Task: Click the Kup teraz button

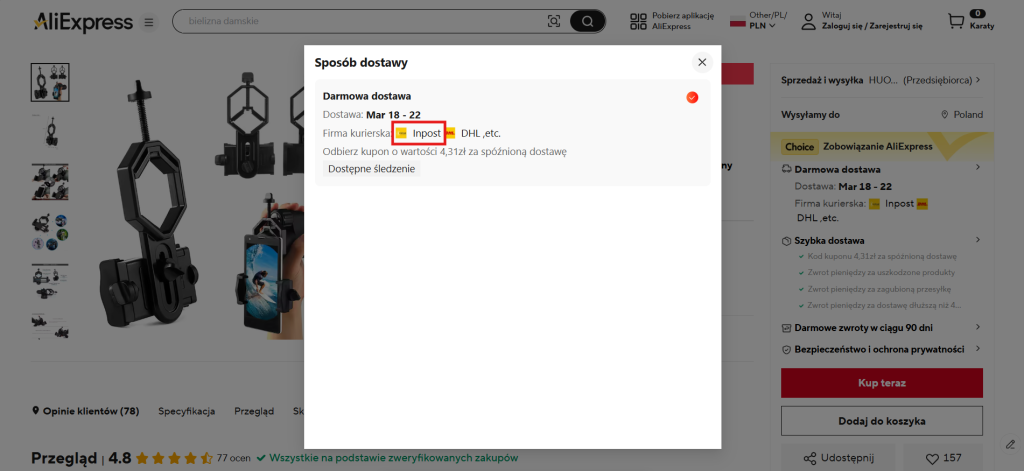Action: click(882, 383)
